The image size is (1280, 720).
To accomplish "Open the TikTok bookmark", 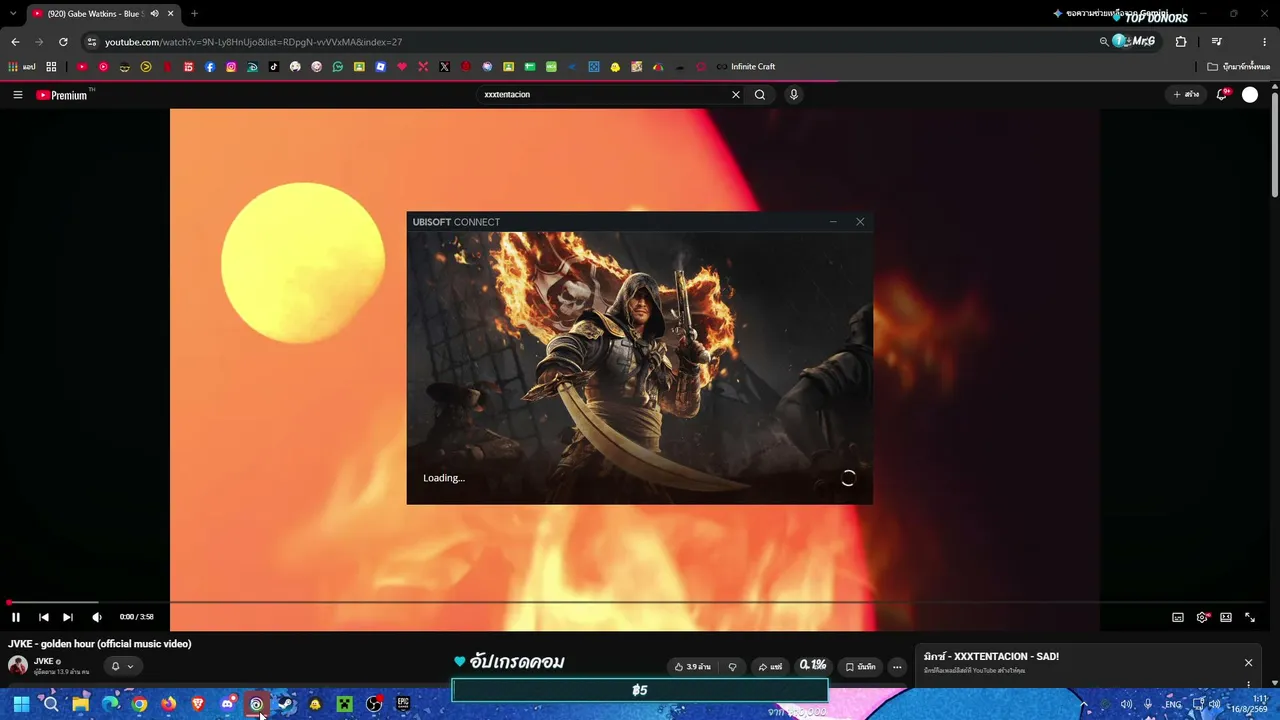I will [x=274, y=67].
